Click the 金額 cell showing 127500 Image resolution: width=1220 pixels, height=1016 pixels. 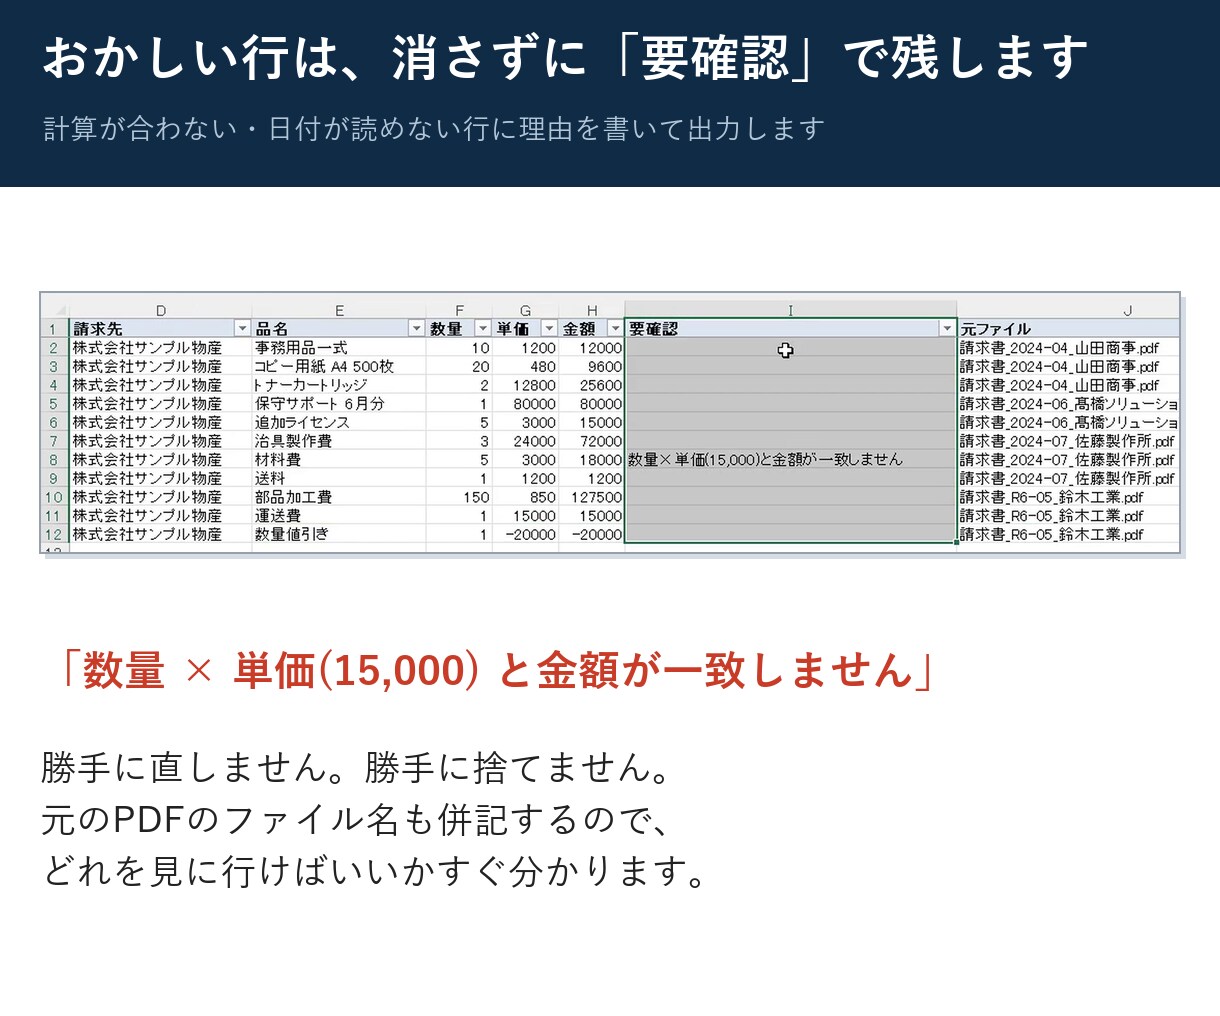click(x=592, y=497)
